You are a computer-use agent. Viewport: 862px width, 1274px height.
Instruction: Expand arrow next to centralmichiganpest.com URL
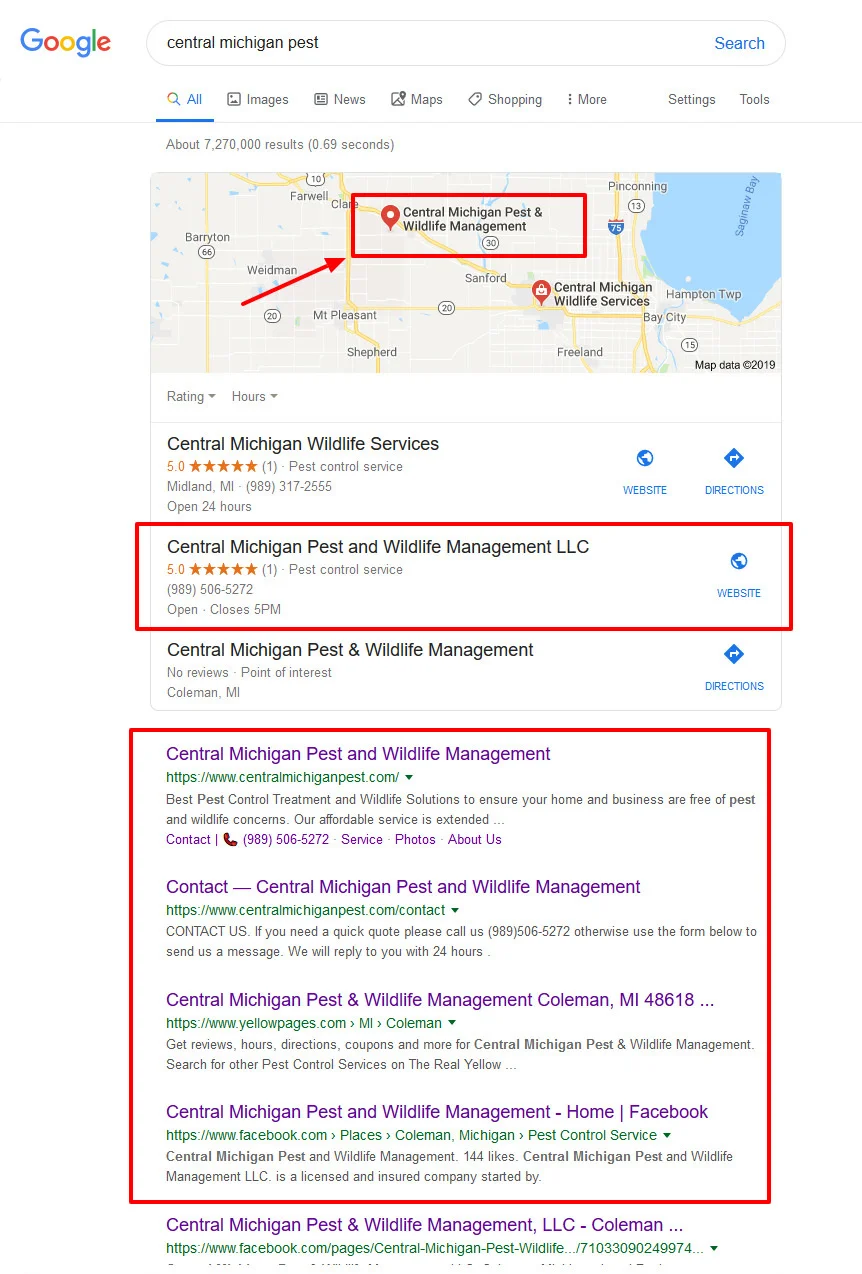409,778
